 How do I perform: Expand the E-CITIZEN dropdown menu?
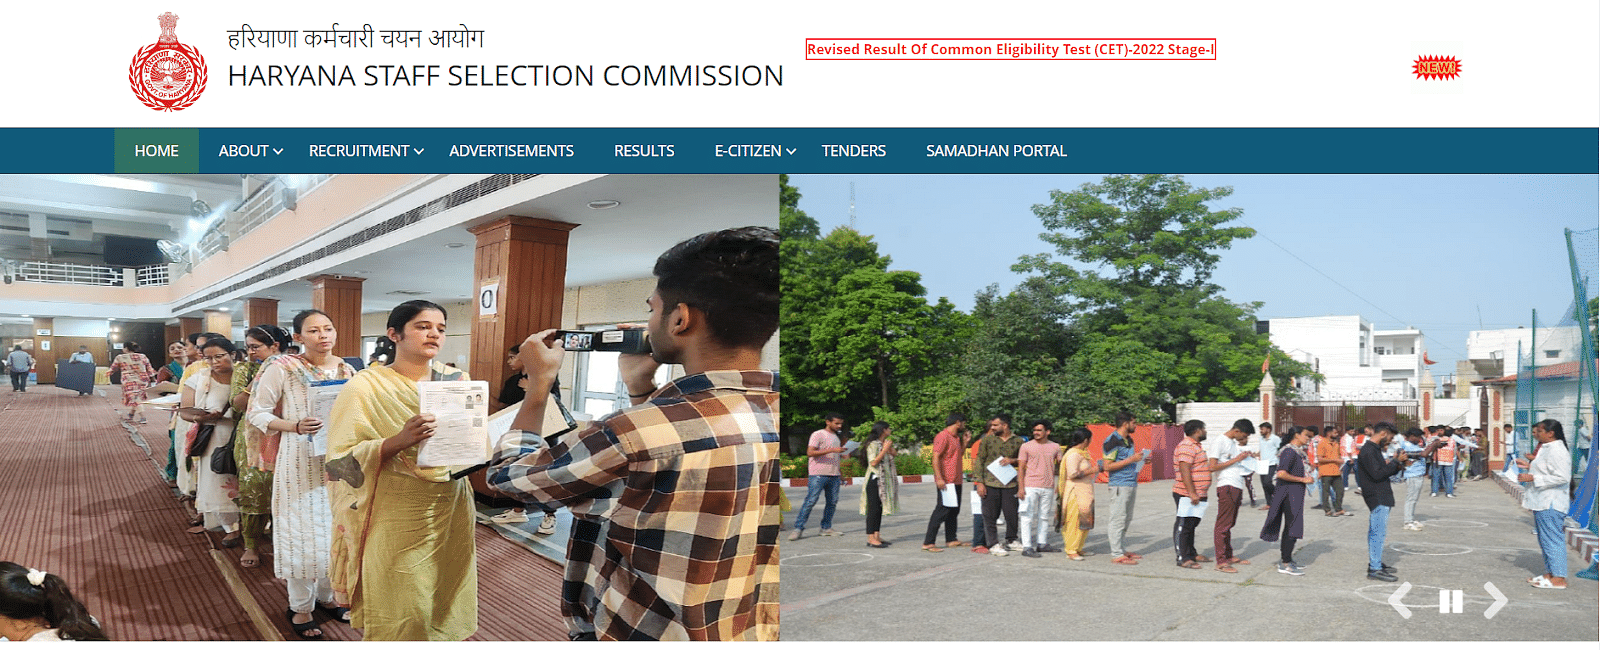[x=755, y=151]
